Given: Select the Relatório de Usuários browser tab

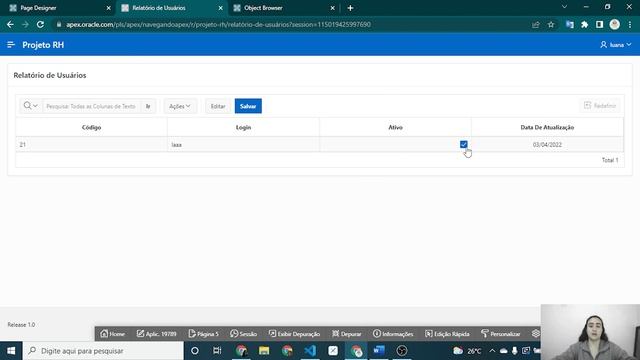Looking at the screenshot, I should click(x=171, y=8).
